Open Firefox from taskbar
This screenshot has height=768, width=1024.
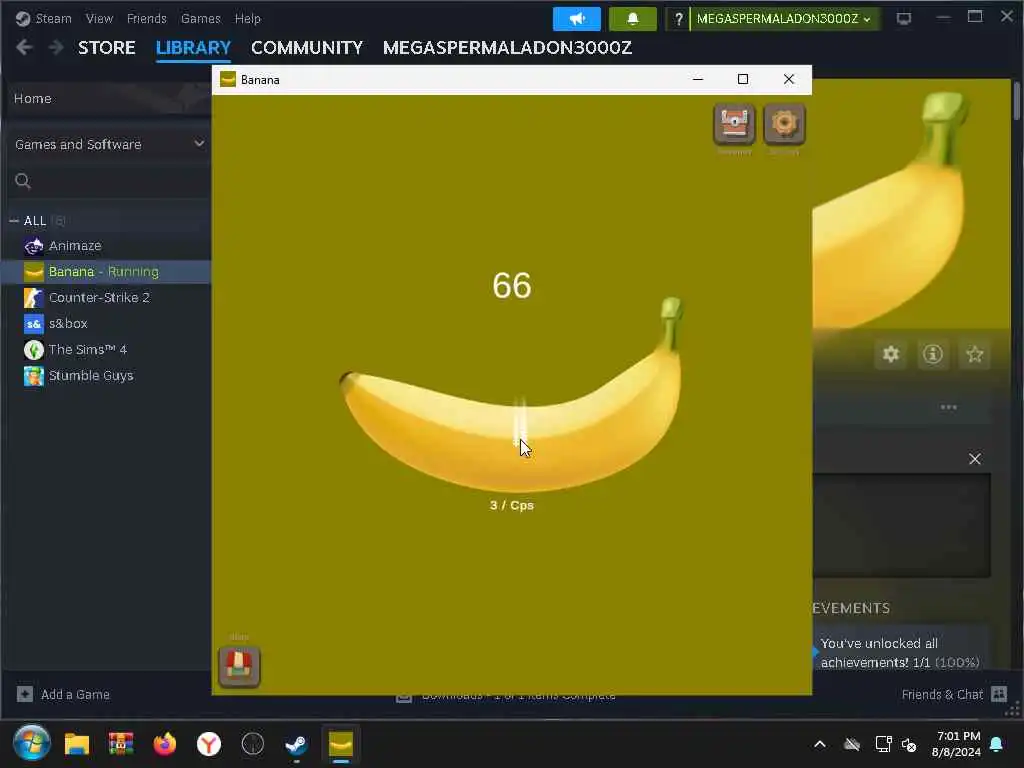(165, 744)
